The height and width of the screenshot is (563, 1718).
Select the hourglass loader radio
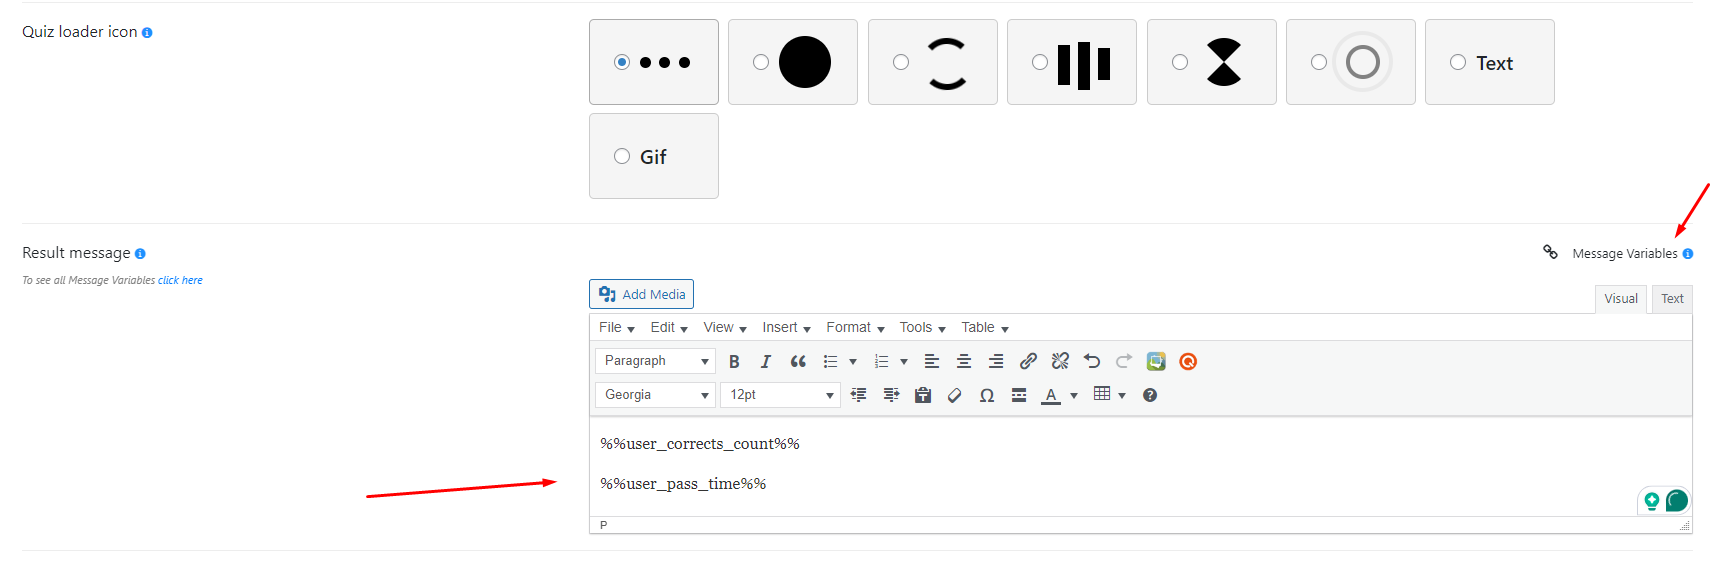[1180, 62]
